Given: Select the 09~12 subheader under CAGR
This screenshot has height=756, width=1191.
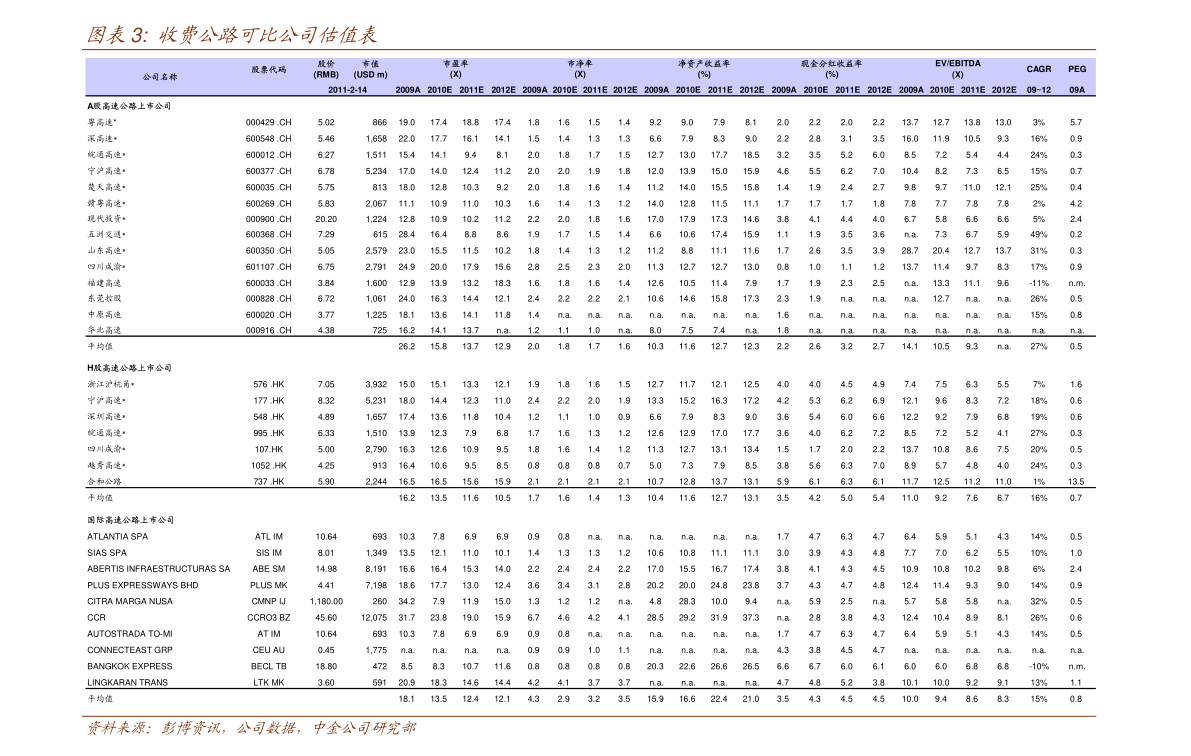Looking at the screenshot, I should click(x=1039, y=90).
